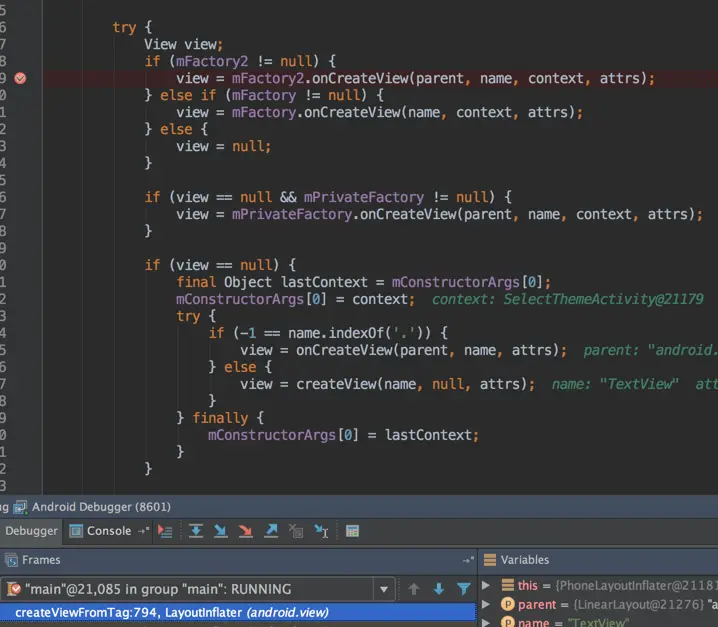The image size is (718, 627).
Task: Click the thread icon in the thread selector
Action: tap(14, 589)
